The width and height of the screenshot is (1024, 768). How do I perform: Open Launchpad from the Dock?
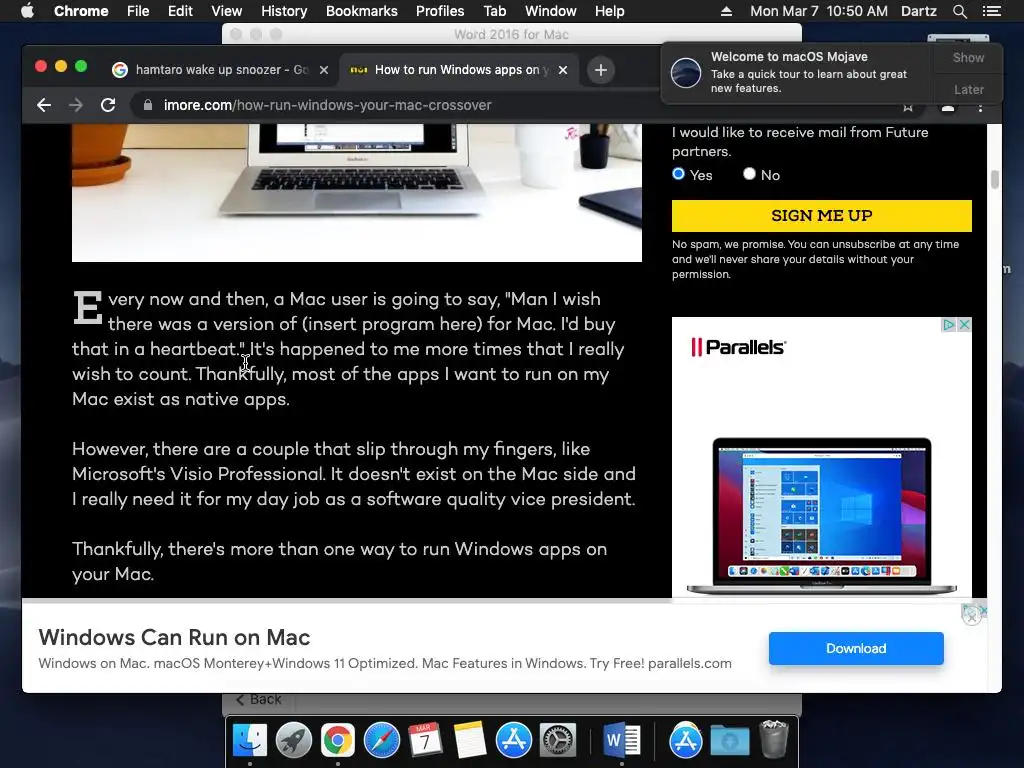click(294, 740)
